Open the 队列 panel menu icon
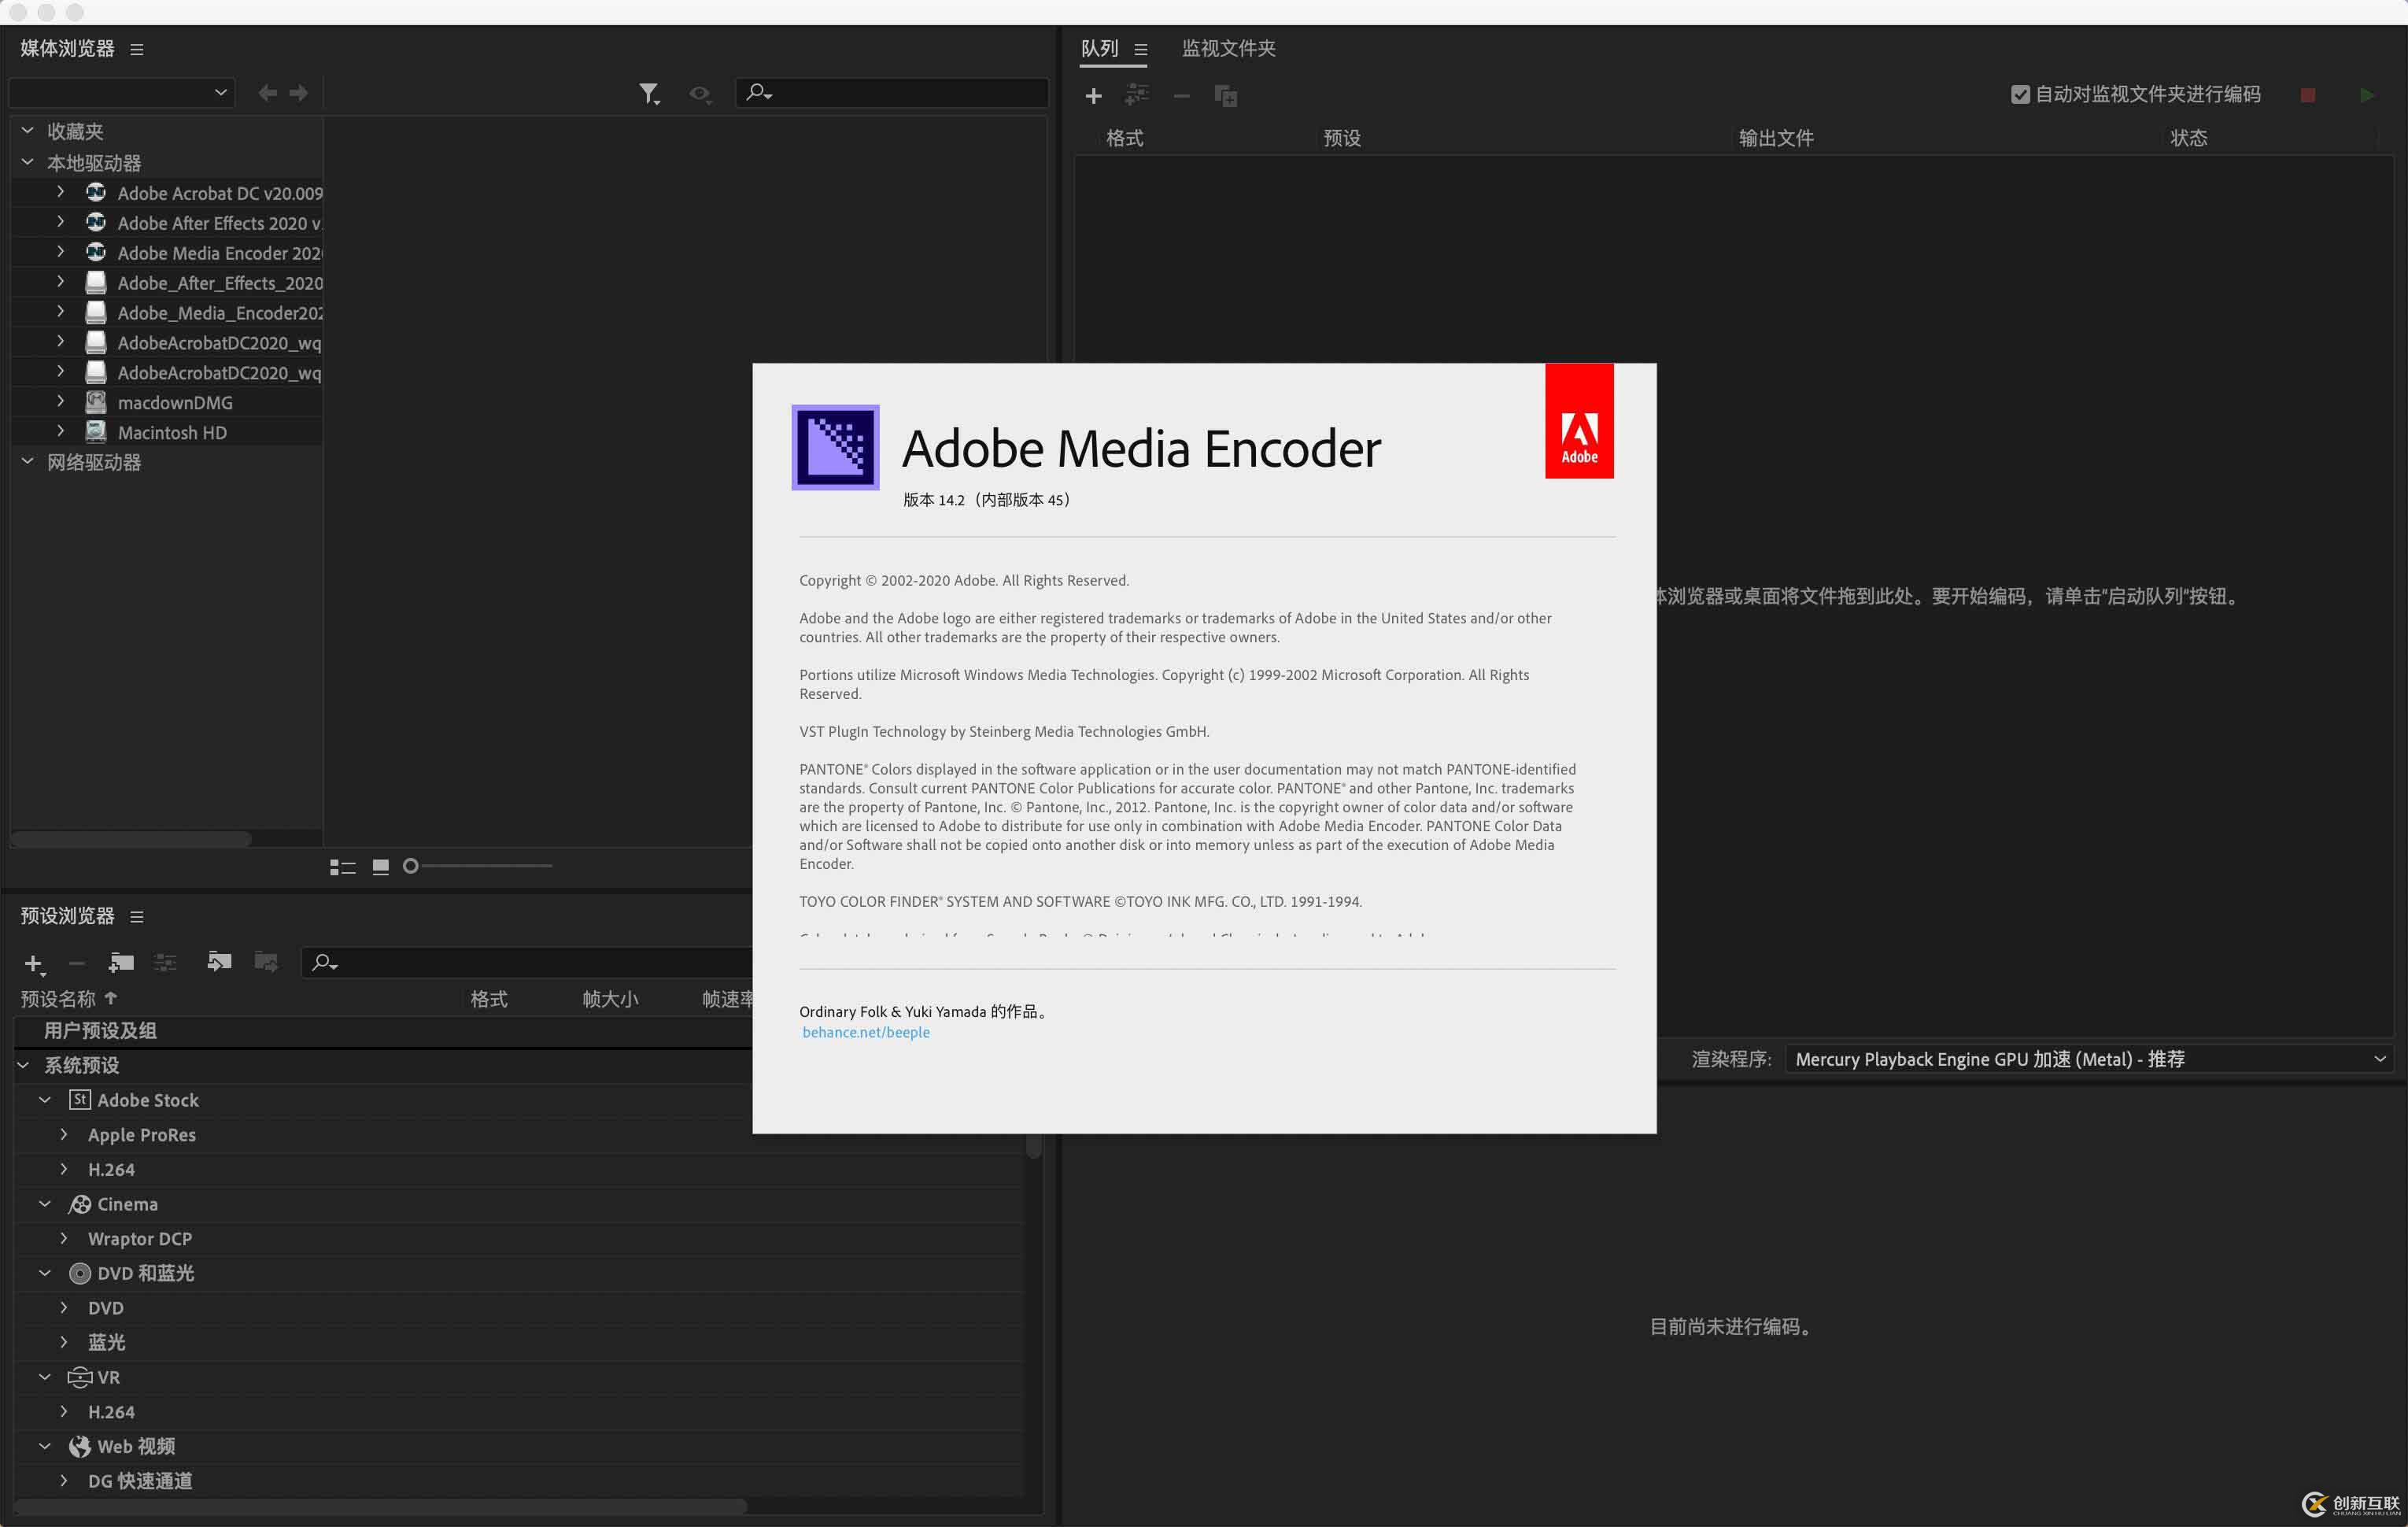2408x1527 pixels. (x=1141, y=49)
